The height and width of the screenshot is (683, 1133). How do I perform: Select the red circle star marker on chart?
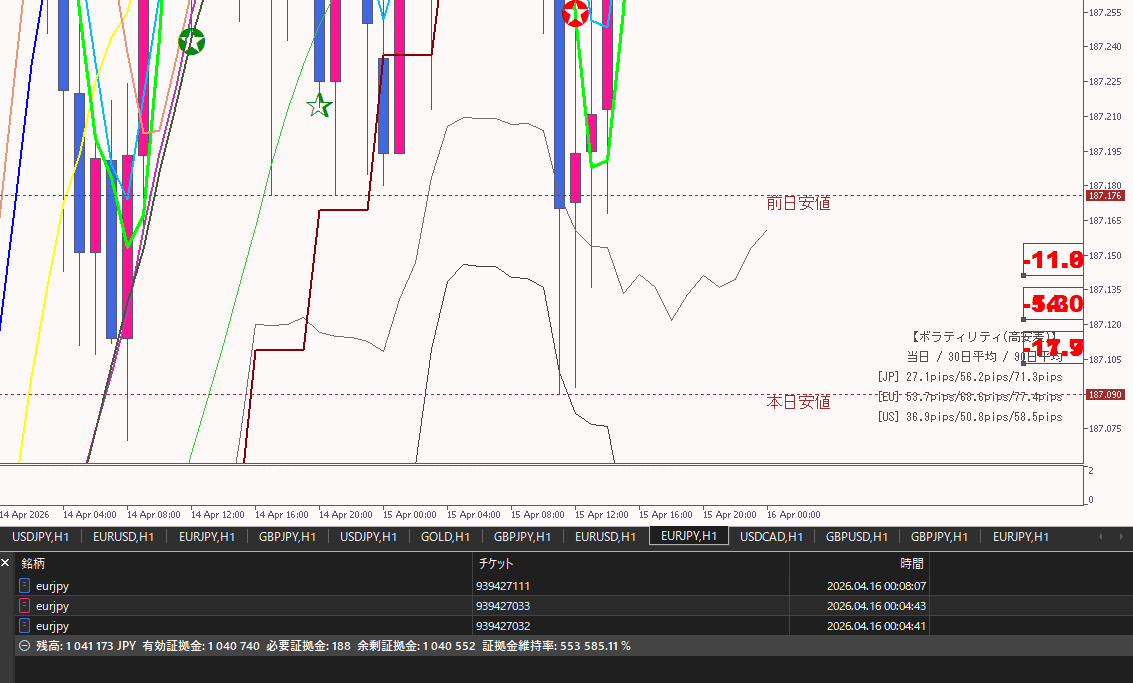(576, 13)
